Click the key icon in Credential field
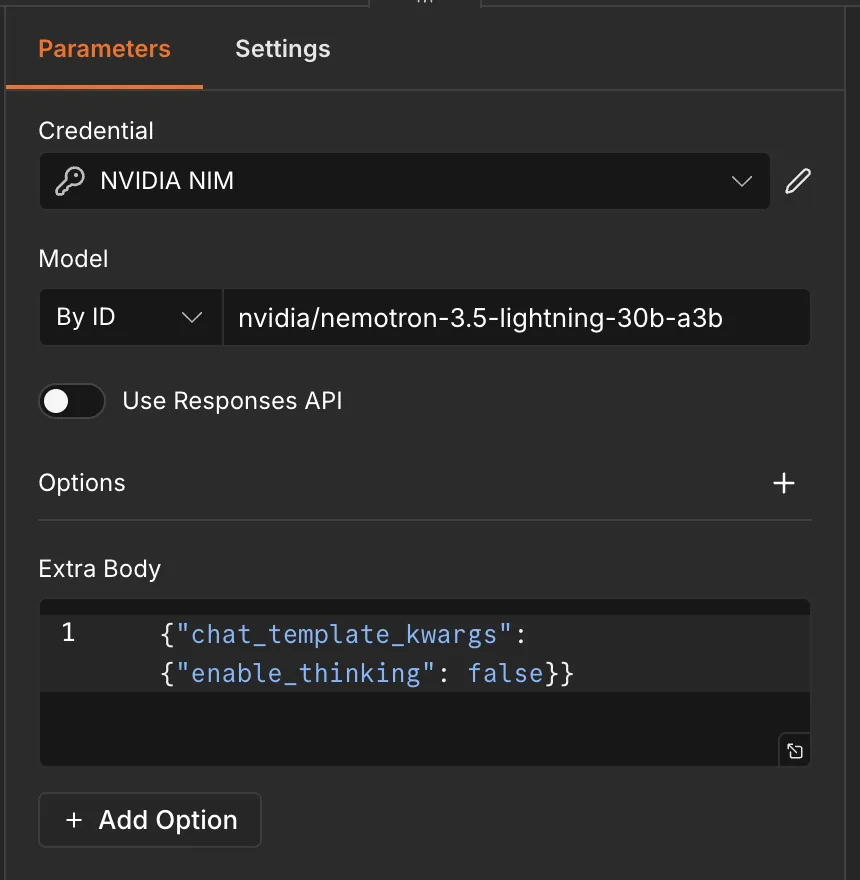The width and height of the screenshot is (860, 880). coord(70,181)
